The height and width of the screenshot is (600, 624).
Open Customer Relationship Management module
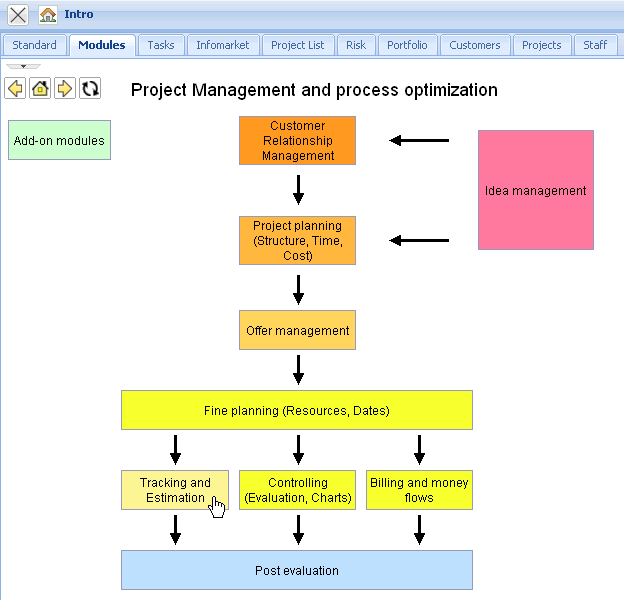coord(297,140)
